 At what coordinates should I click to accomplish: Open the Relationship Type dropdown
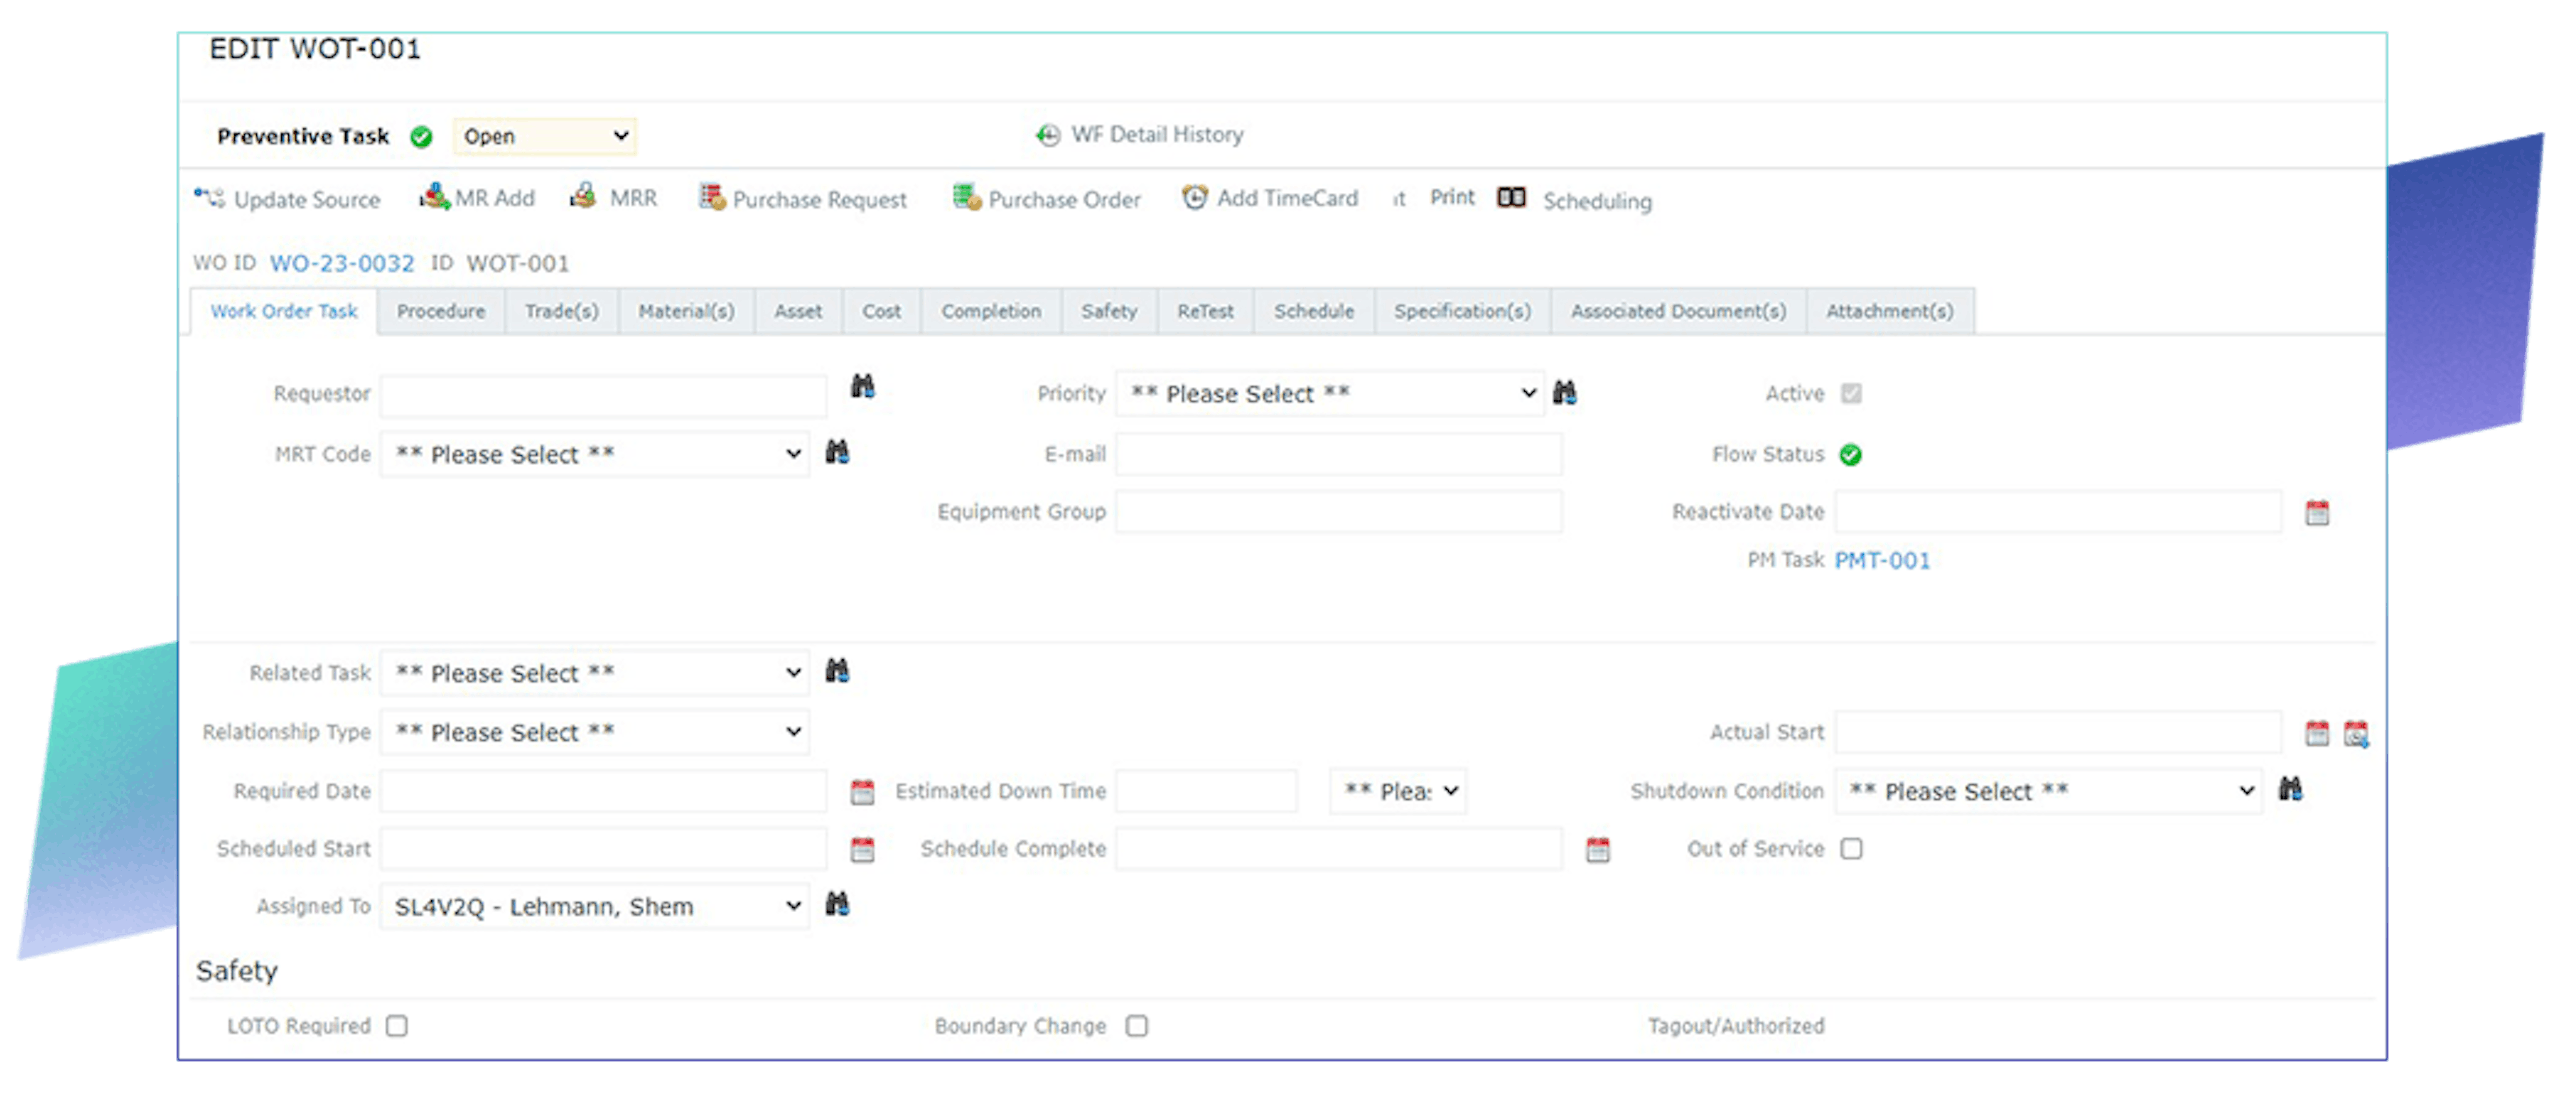point(594,731)
